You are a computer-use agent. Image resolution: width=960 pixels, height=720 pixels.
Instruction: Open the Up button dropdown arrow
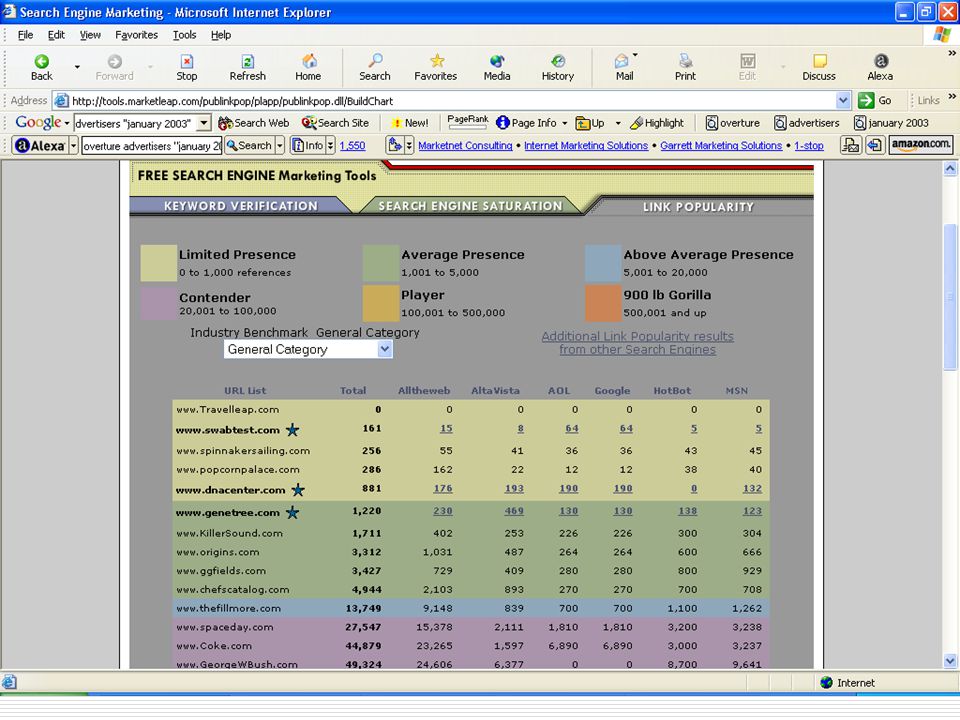pos(618,124)
